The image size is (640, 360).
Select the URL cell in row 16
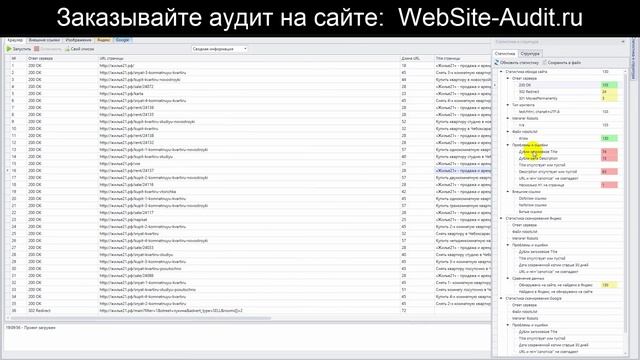(x=249, y=171)
